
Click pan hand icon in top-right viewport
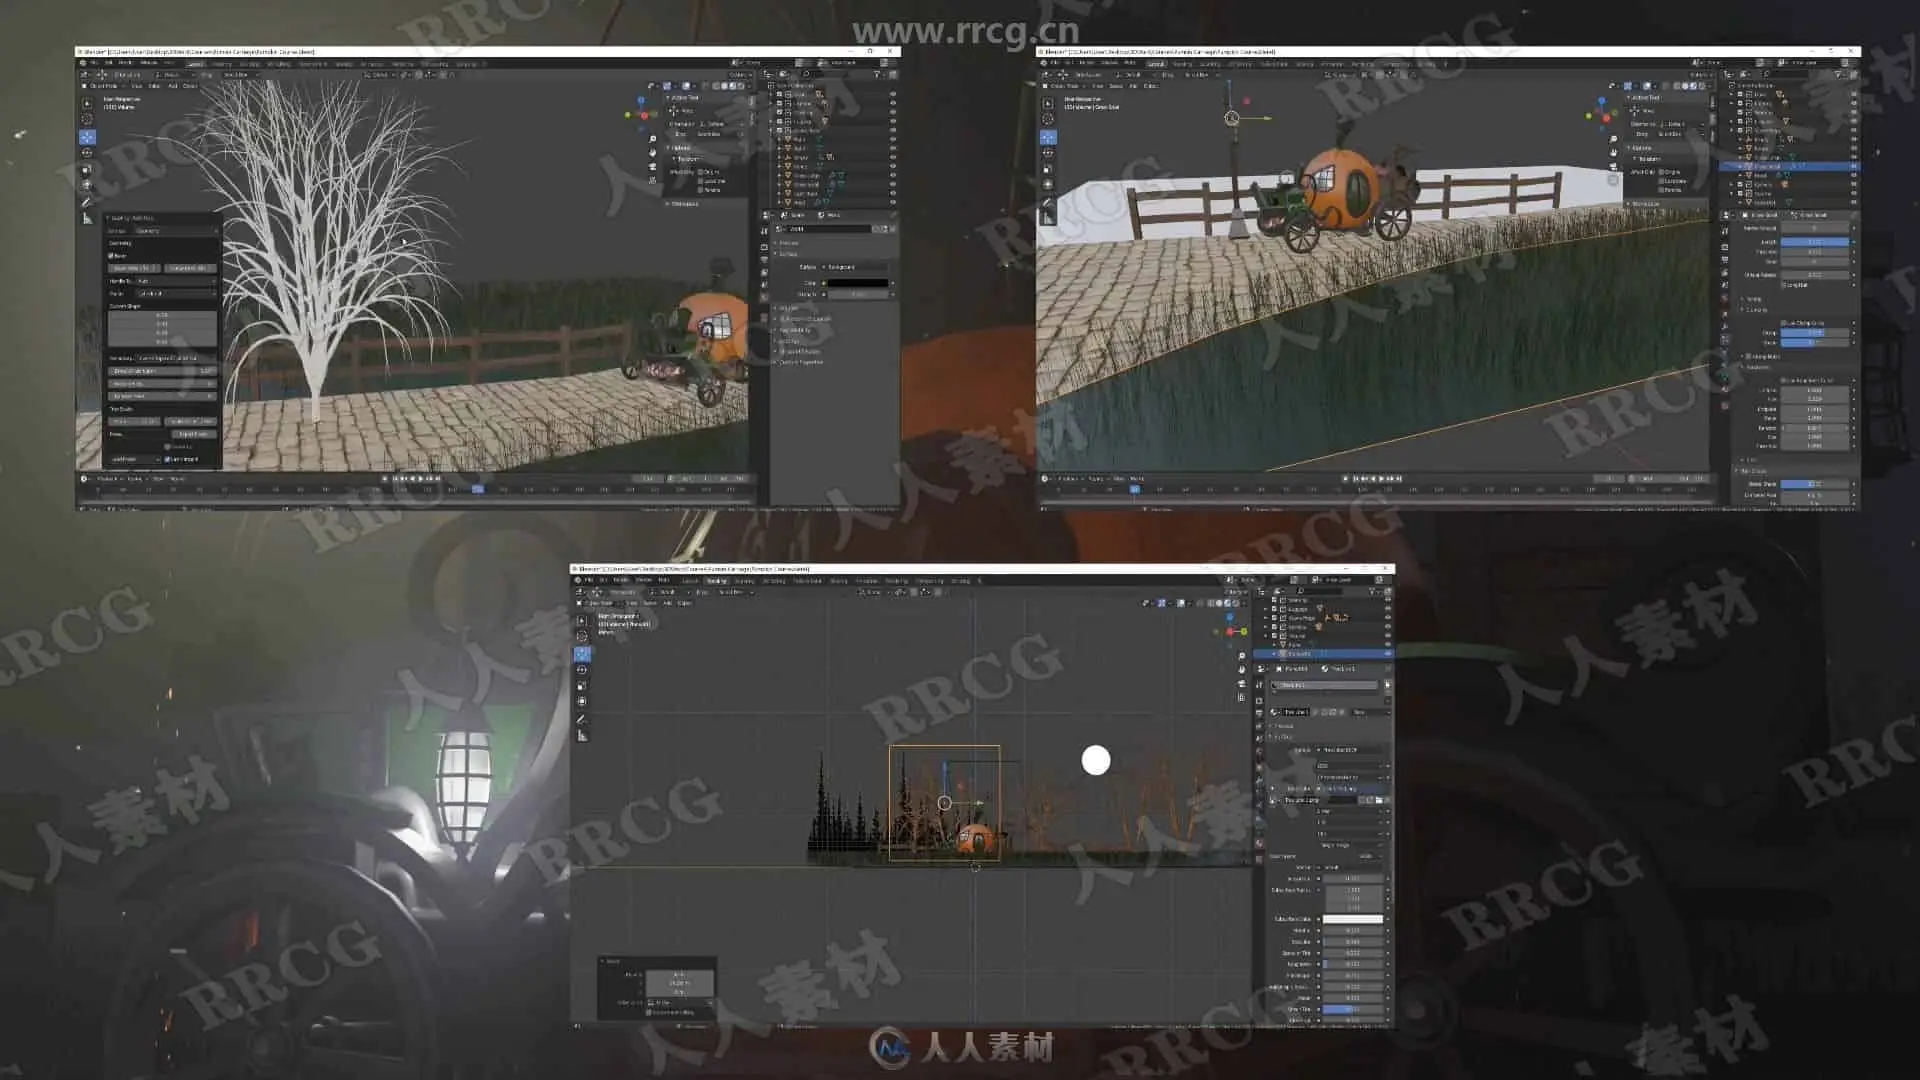click(1613, 152)
